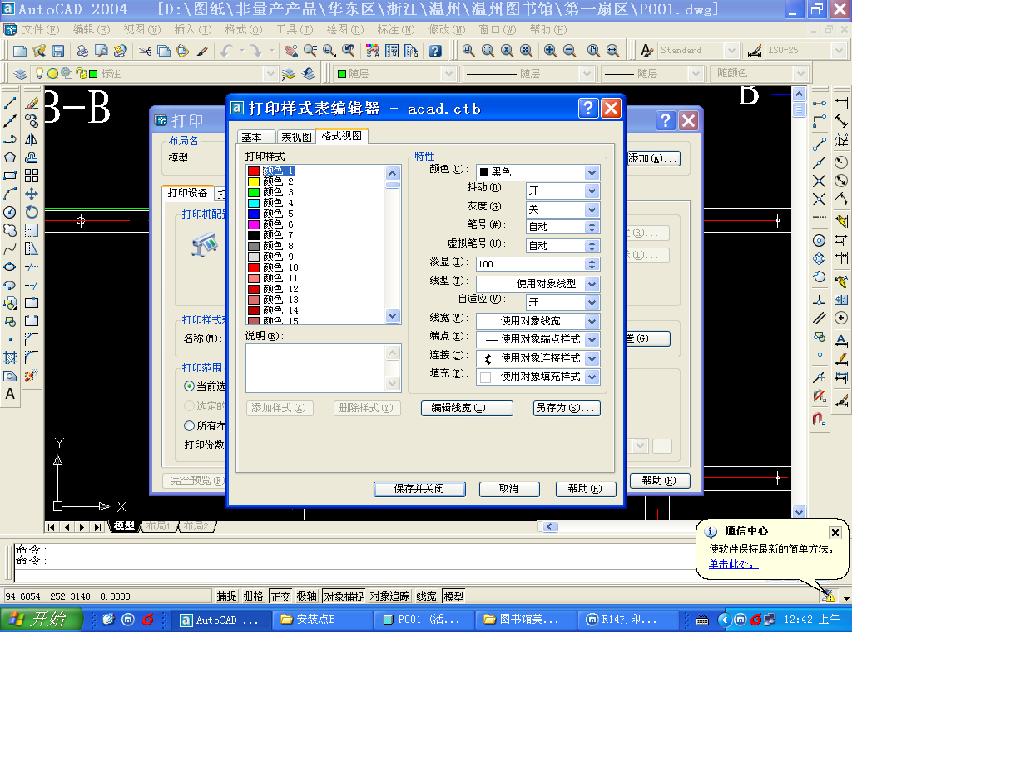Screen dimensions: 1024x768
Task: Click the 保存并关闭 button
Action: click(419, 488)
